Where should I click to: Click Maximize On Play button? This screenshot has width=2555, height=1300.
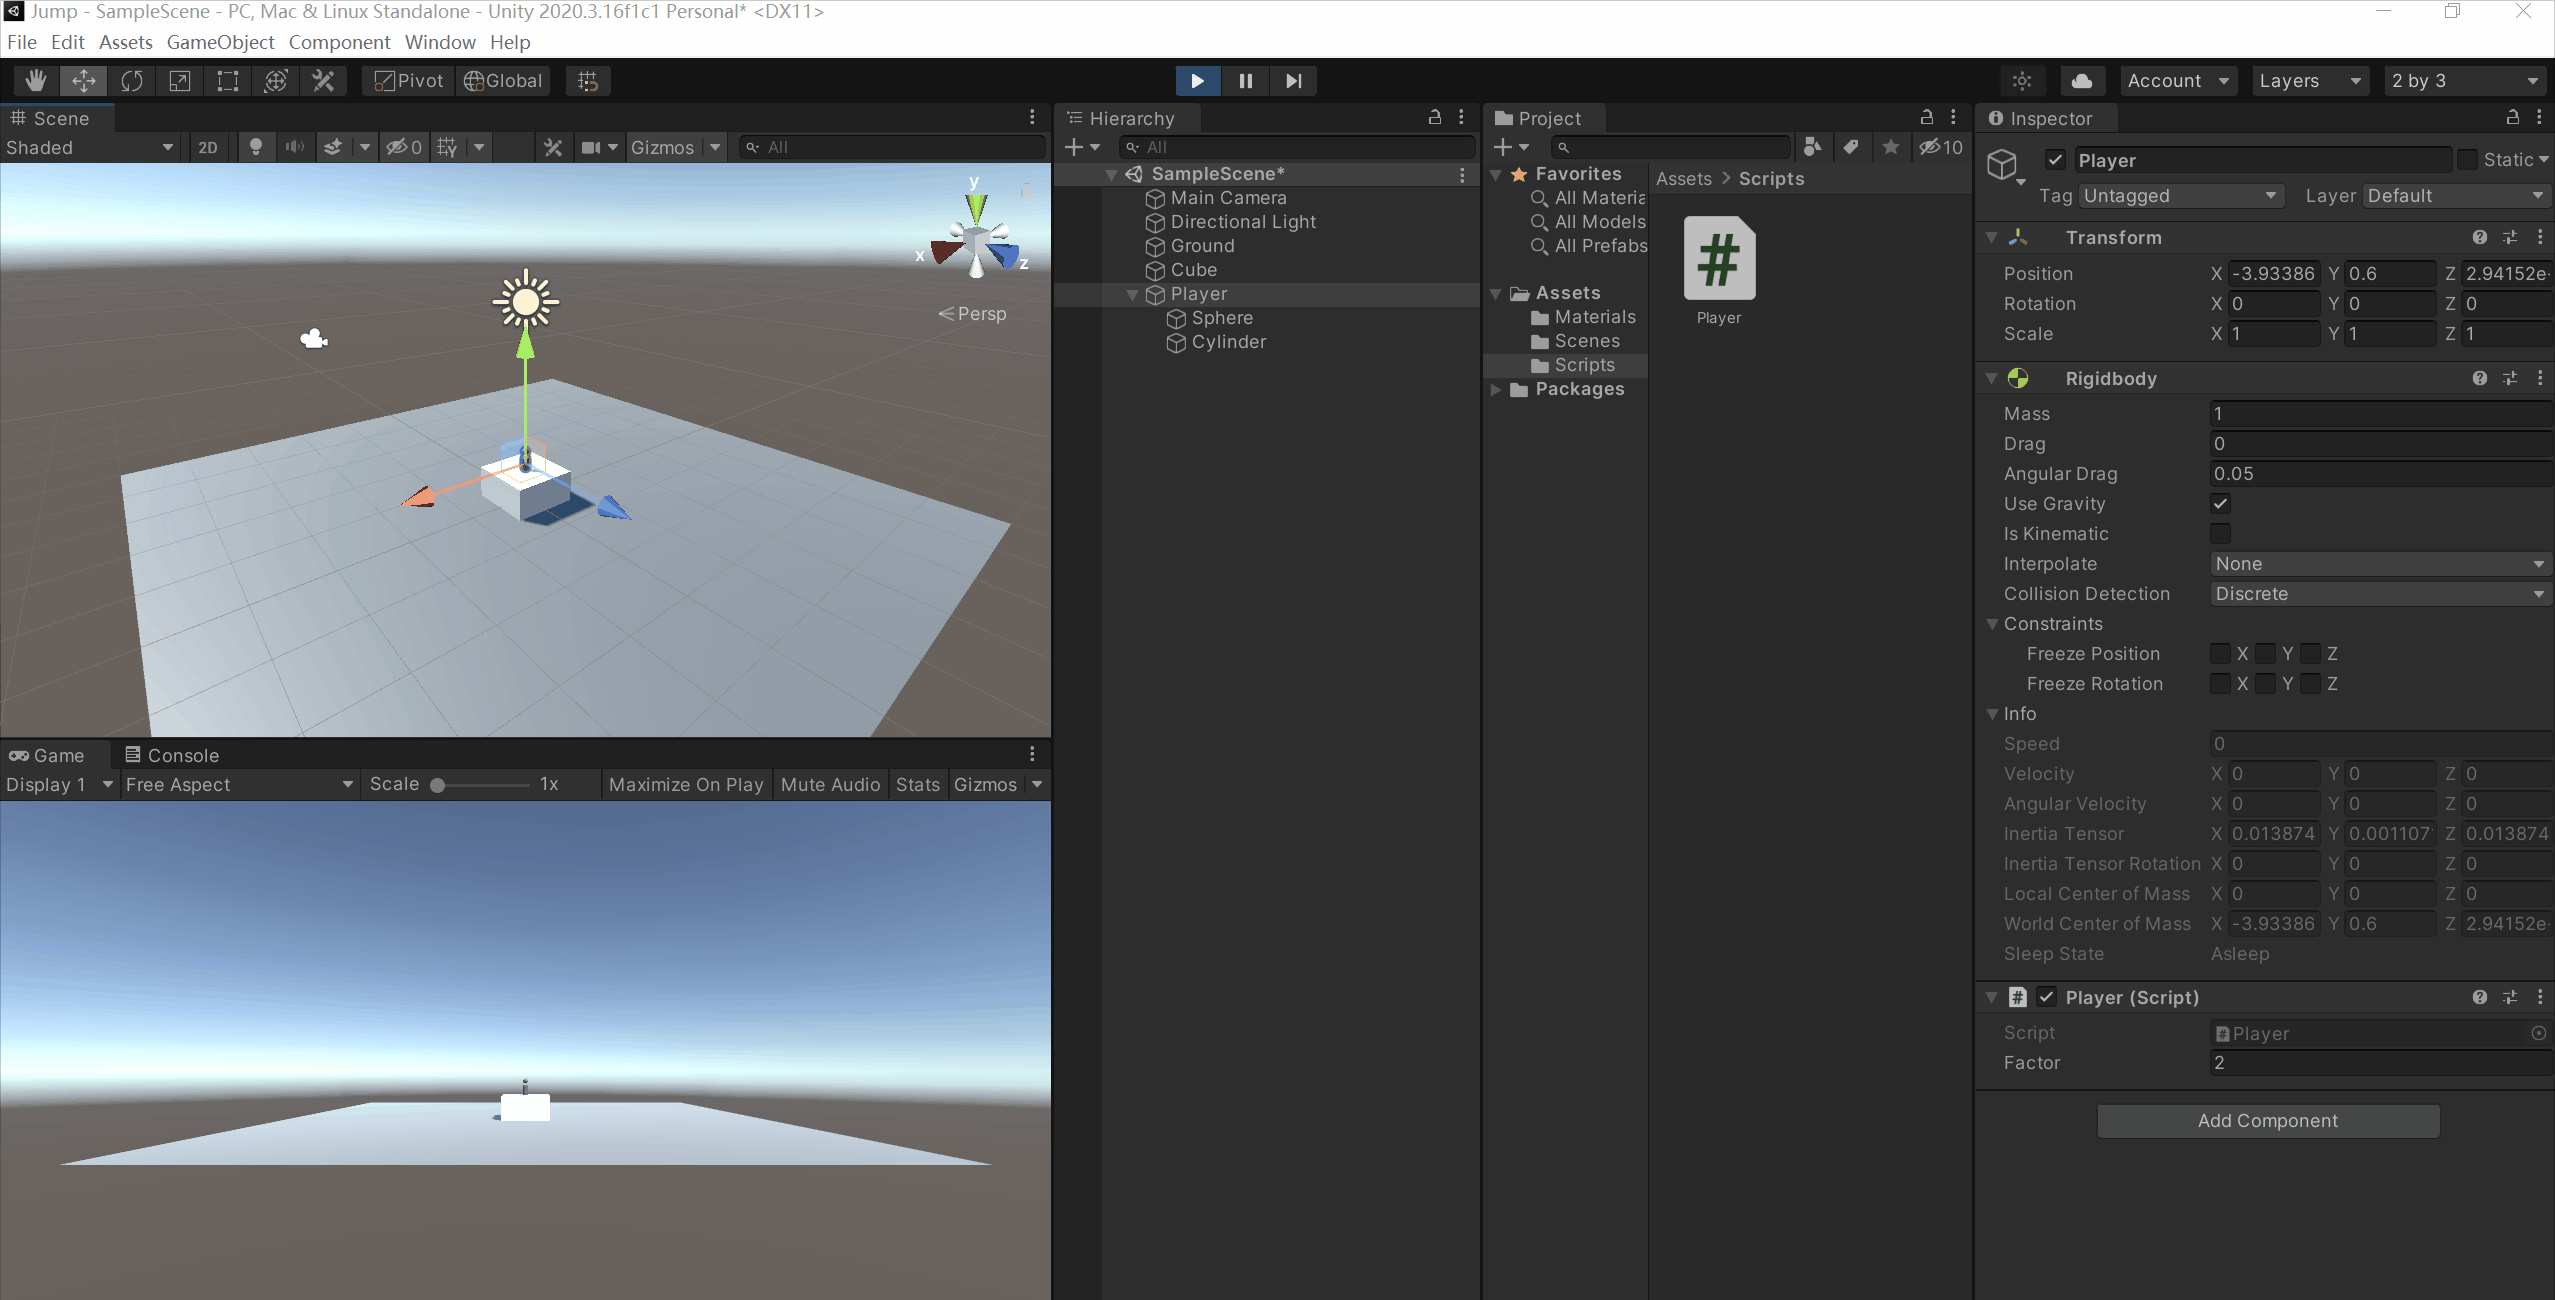click(x=685, y=785)
